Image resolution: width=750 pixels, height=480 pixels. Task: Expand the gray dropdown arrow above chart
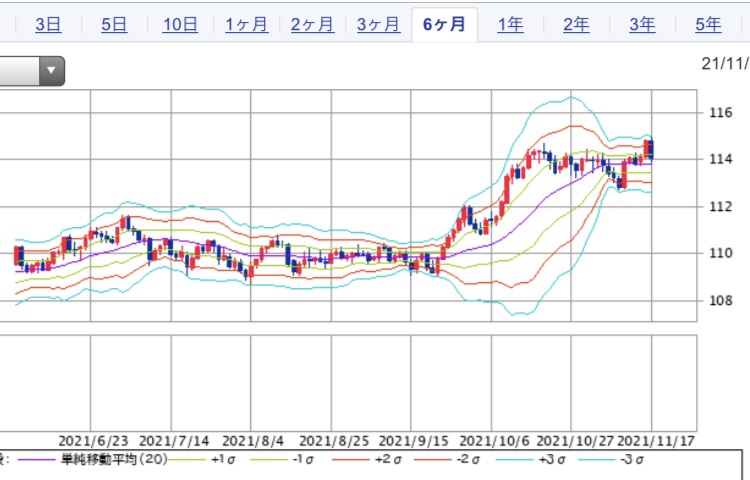coord(51,71)
